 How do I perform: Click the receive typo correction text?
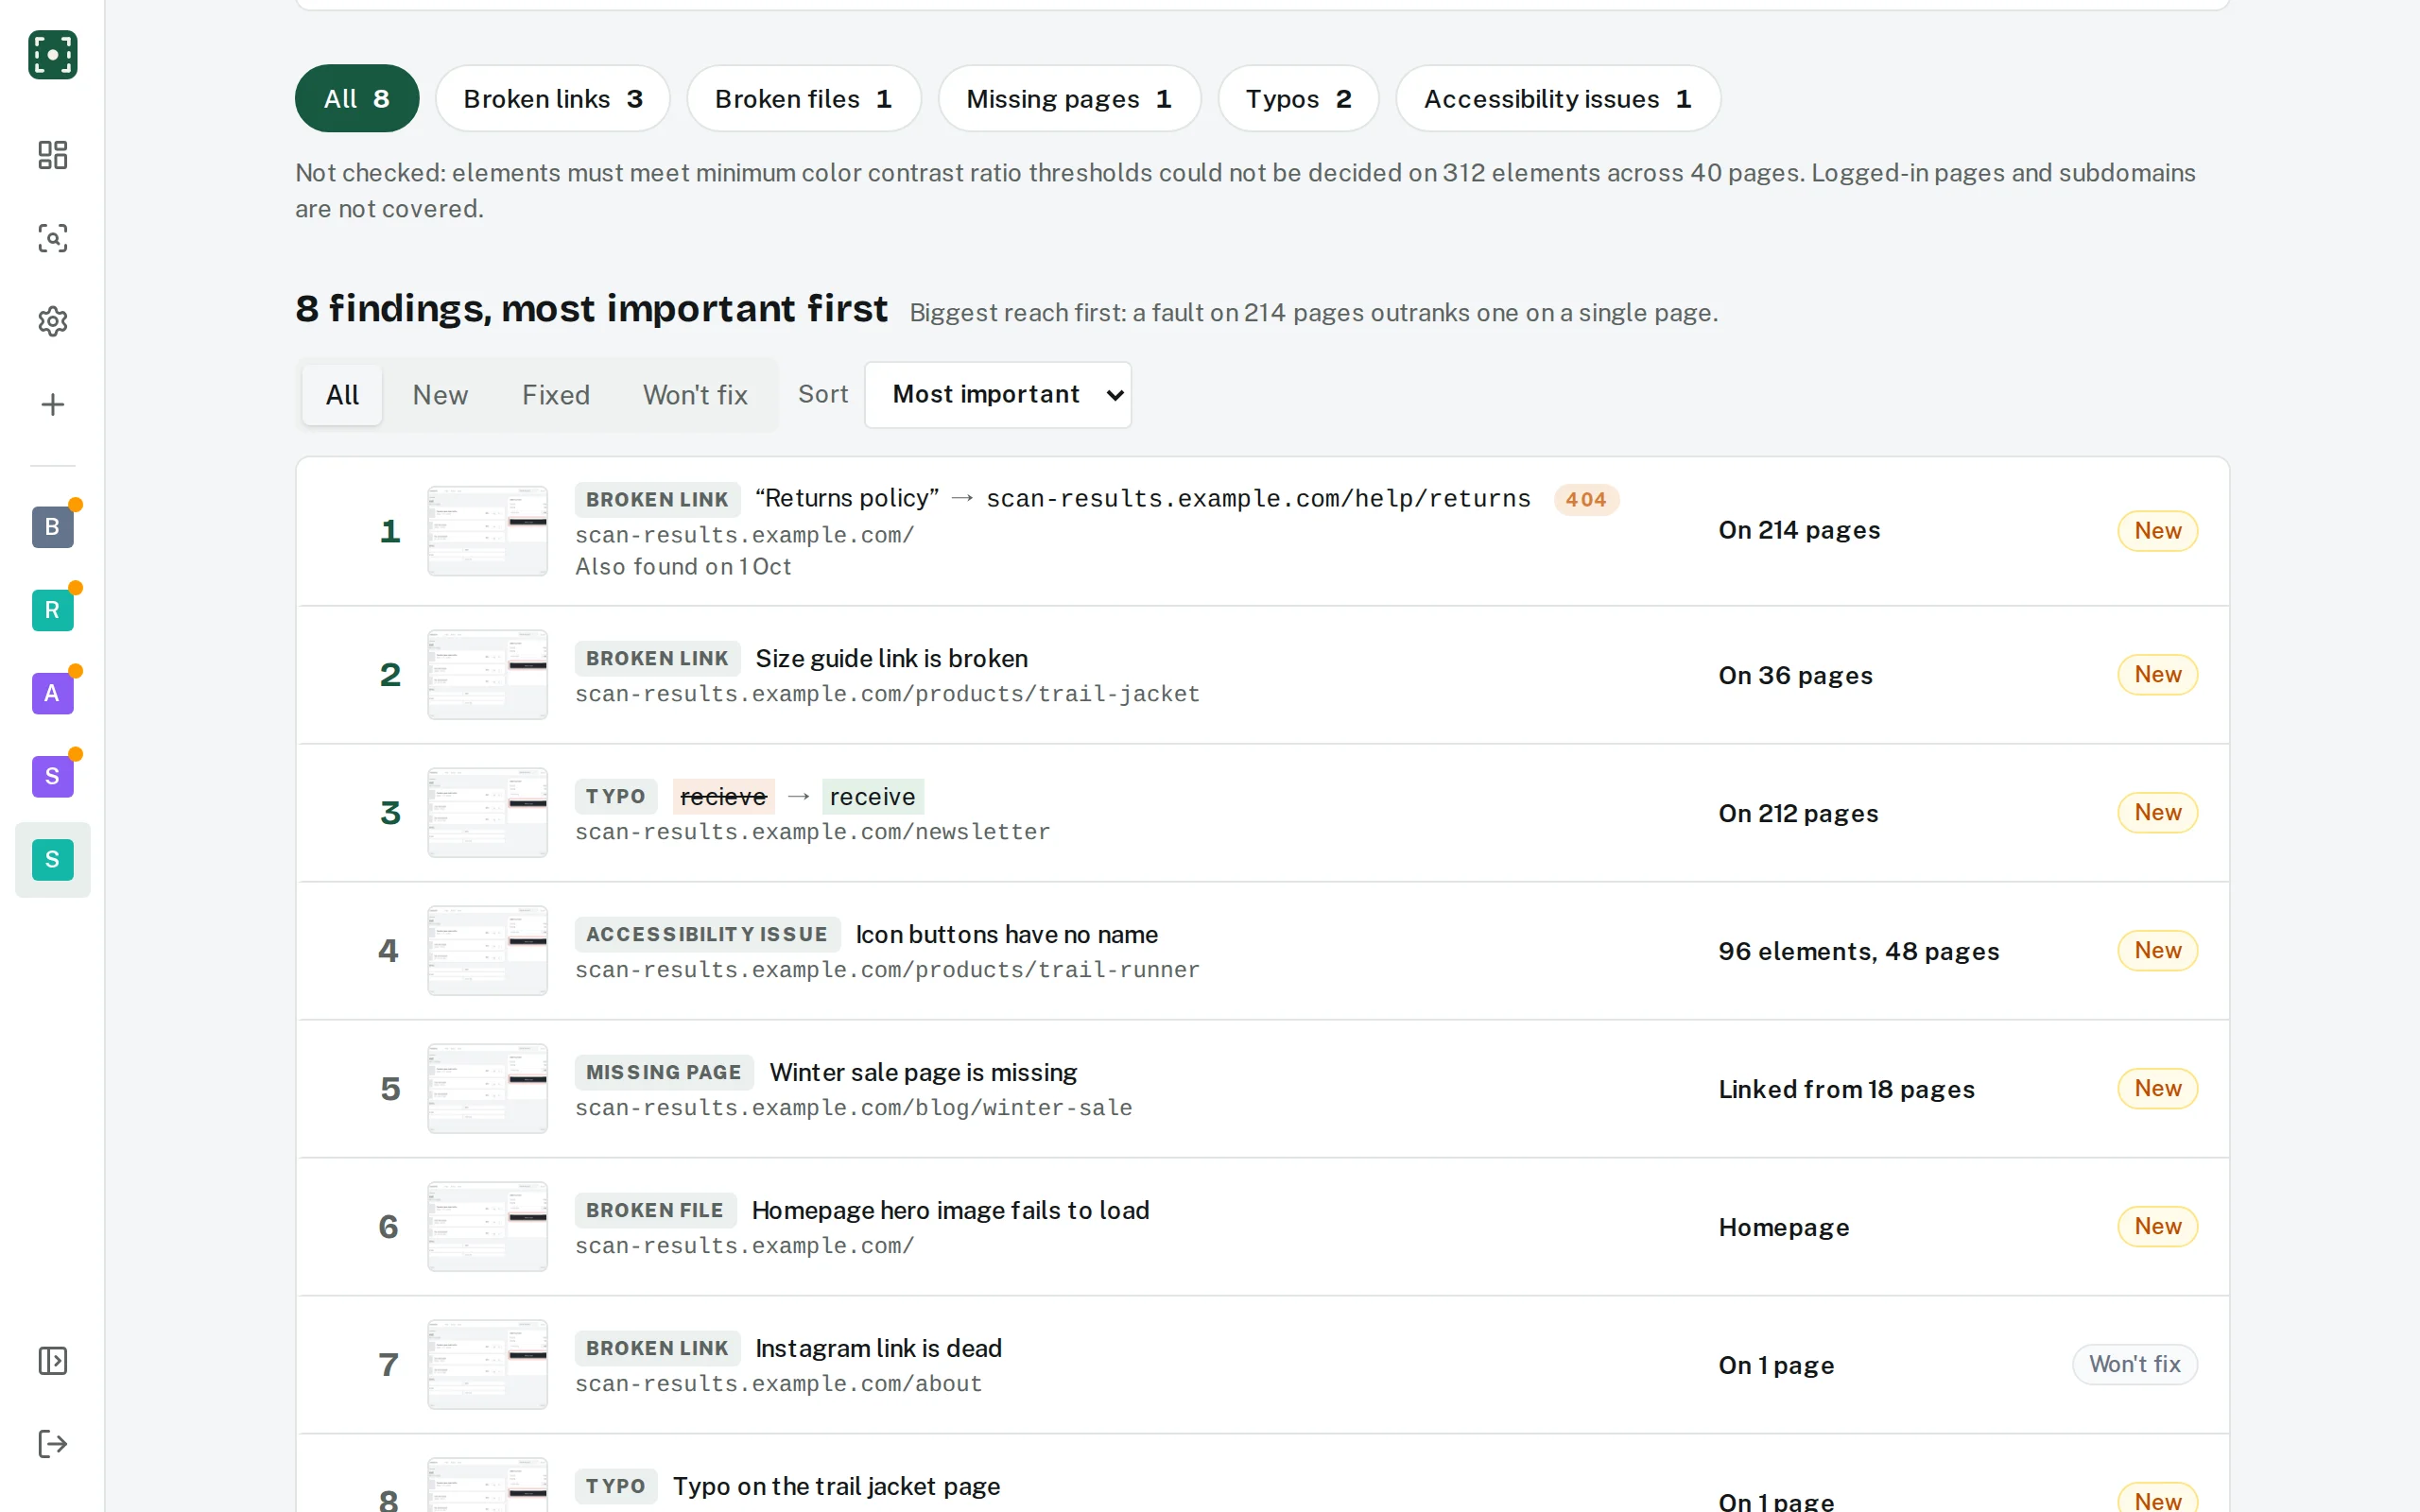point(872,796)
